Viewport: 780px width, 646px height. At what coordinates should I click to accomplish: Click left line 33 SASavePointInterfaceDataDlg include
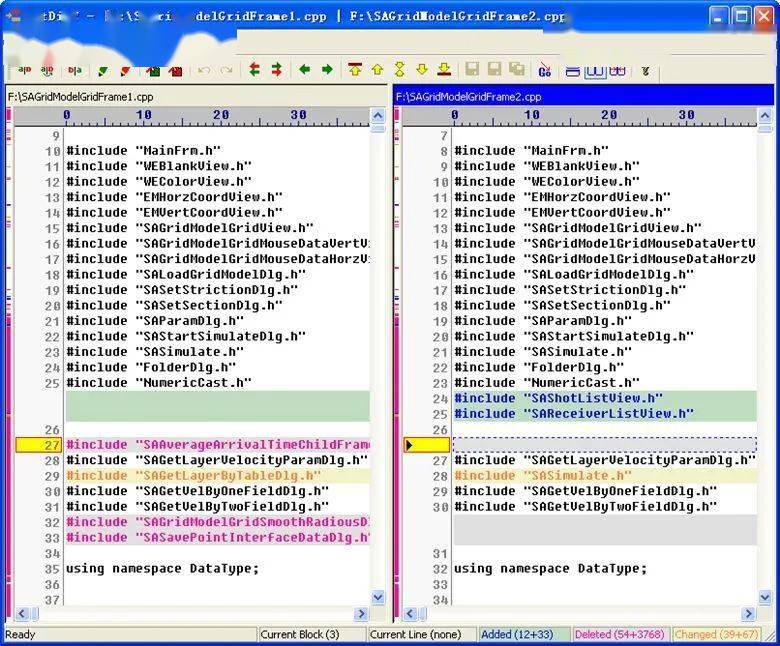click(218, 538)
